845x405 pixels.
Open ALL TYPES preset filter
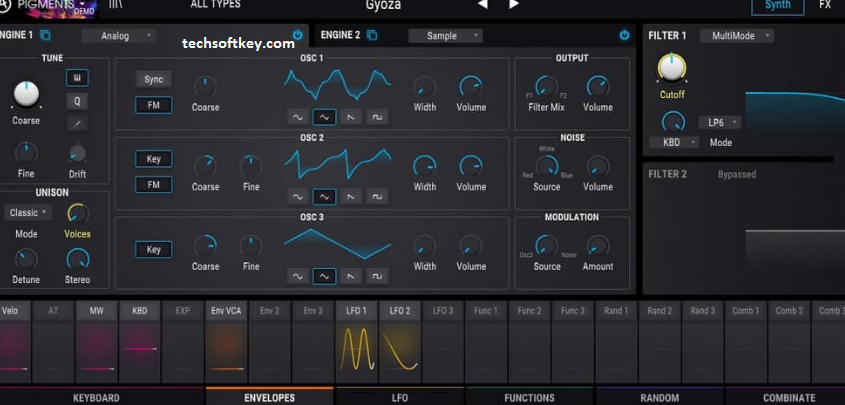tap(216, 4)
